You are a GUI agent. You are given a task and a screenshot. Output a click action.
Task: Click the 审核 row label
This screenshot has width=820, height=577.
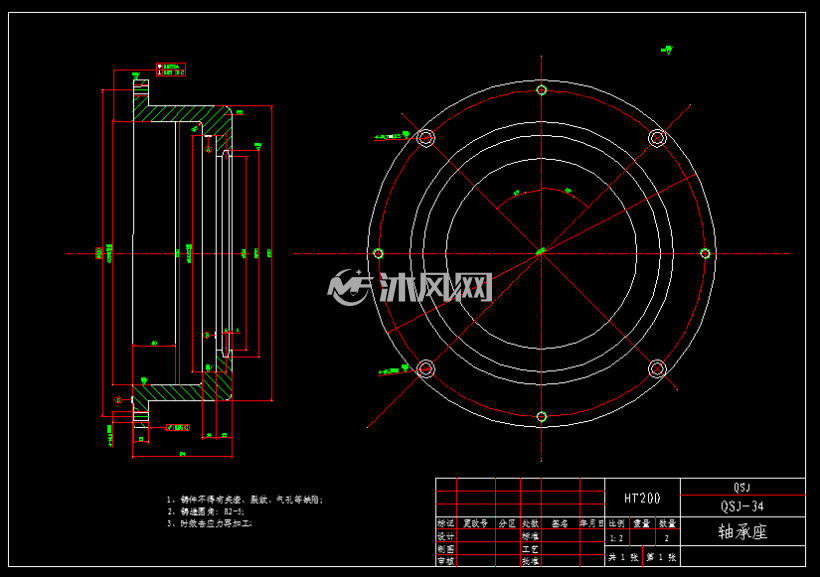[446, 561]
